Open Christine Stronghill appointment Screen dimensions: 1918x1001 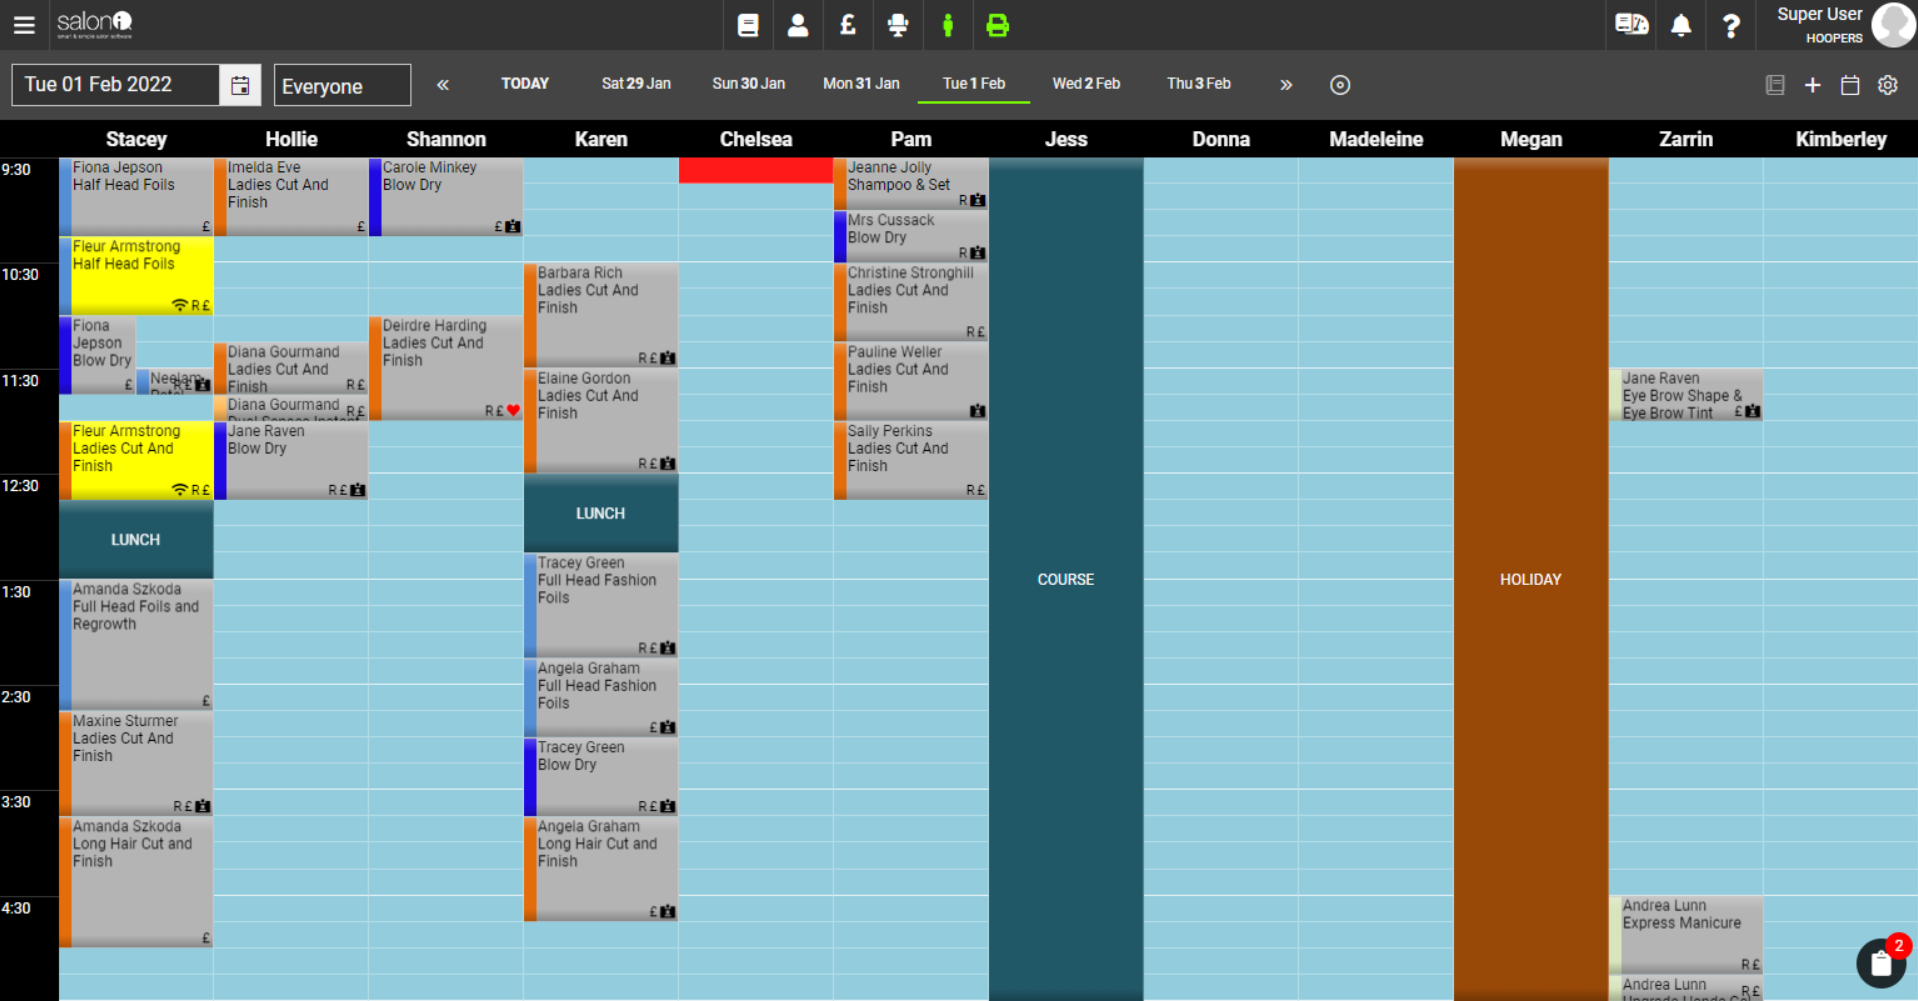[911, 302]
